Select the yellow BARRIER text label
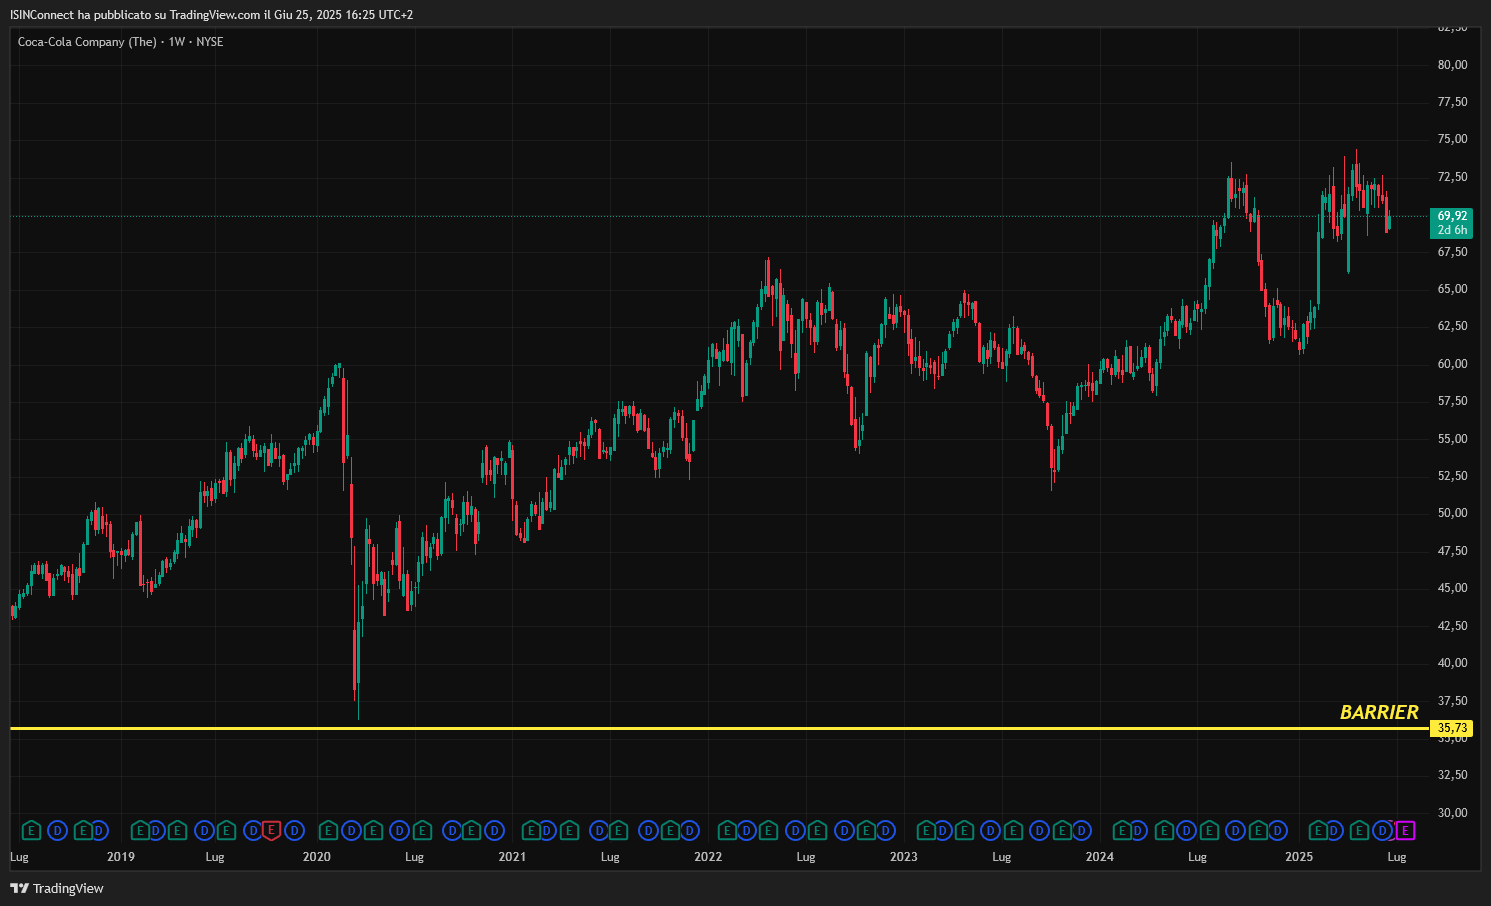Viewport: 1491px width, 906px height. pyautogui.click(x=1379, y=712)
